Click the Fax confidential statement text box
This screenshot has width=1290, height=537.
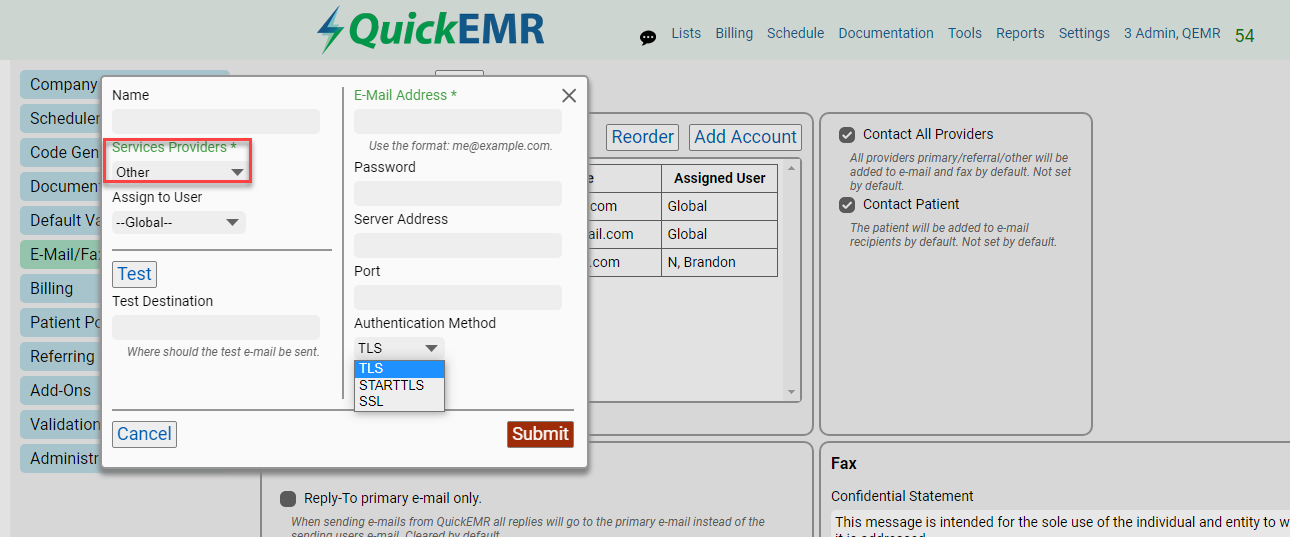pos(1060,524)
